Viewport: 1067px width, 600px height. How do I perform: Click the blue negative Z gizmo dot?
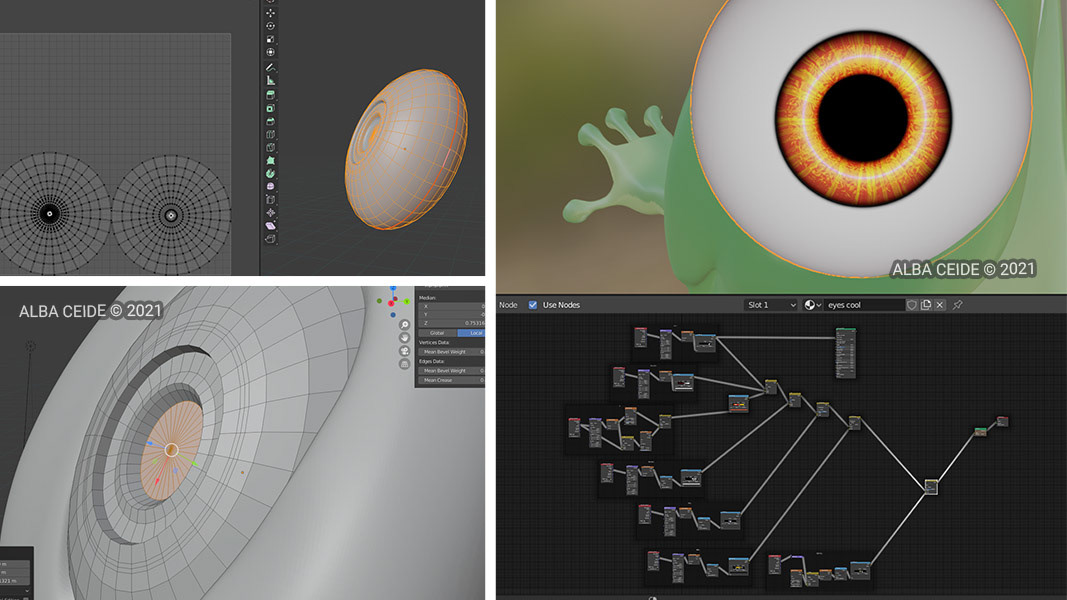(393, 315)
